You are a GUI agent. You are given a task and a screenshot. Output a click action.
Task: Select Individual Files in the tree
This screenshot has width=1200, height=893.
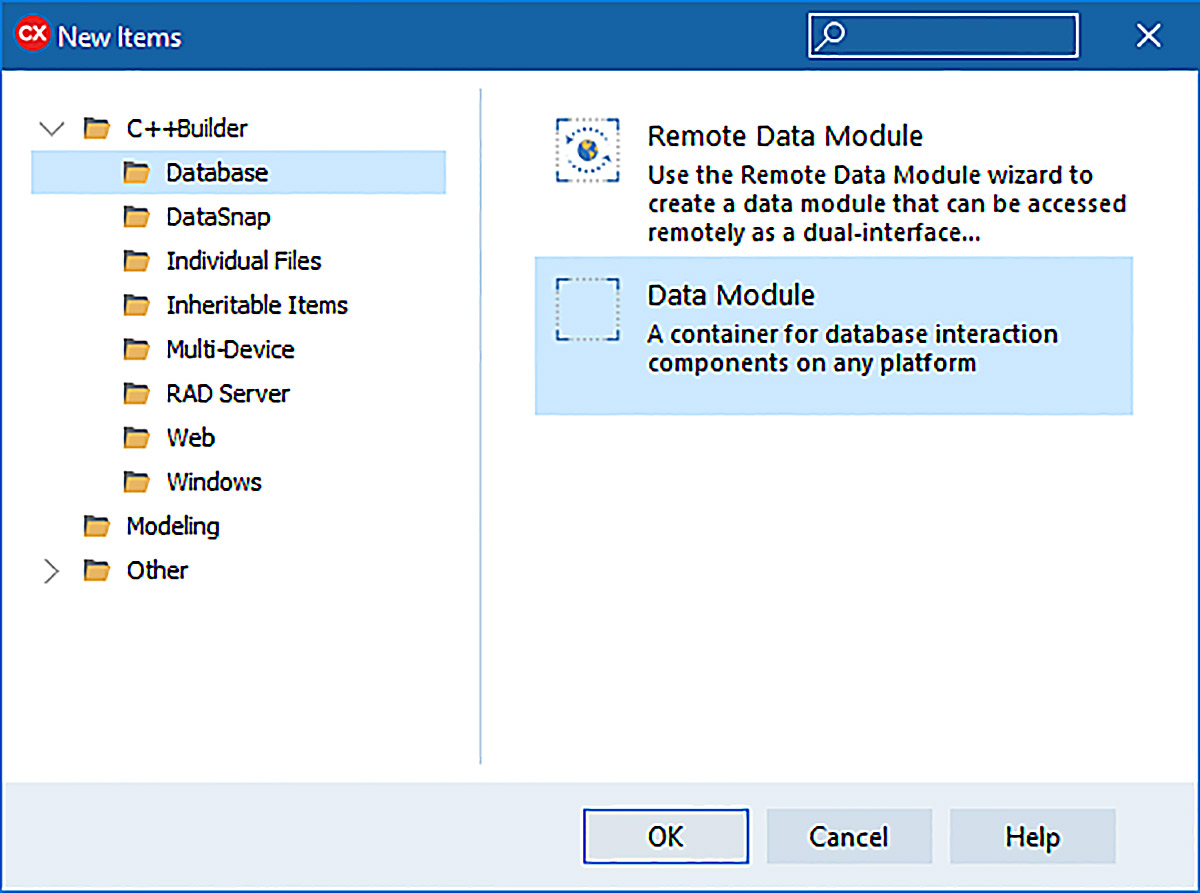point(244,261)
